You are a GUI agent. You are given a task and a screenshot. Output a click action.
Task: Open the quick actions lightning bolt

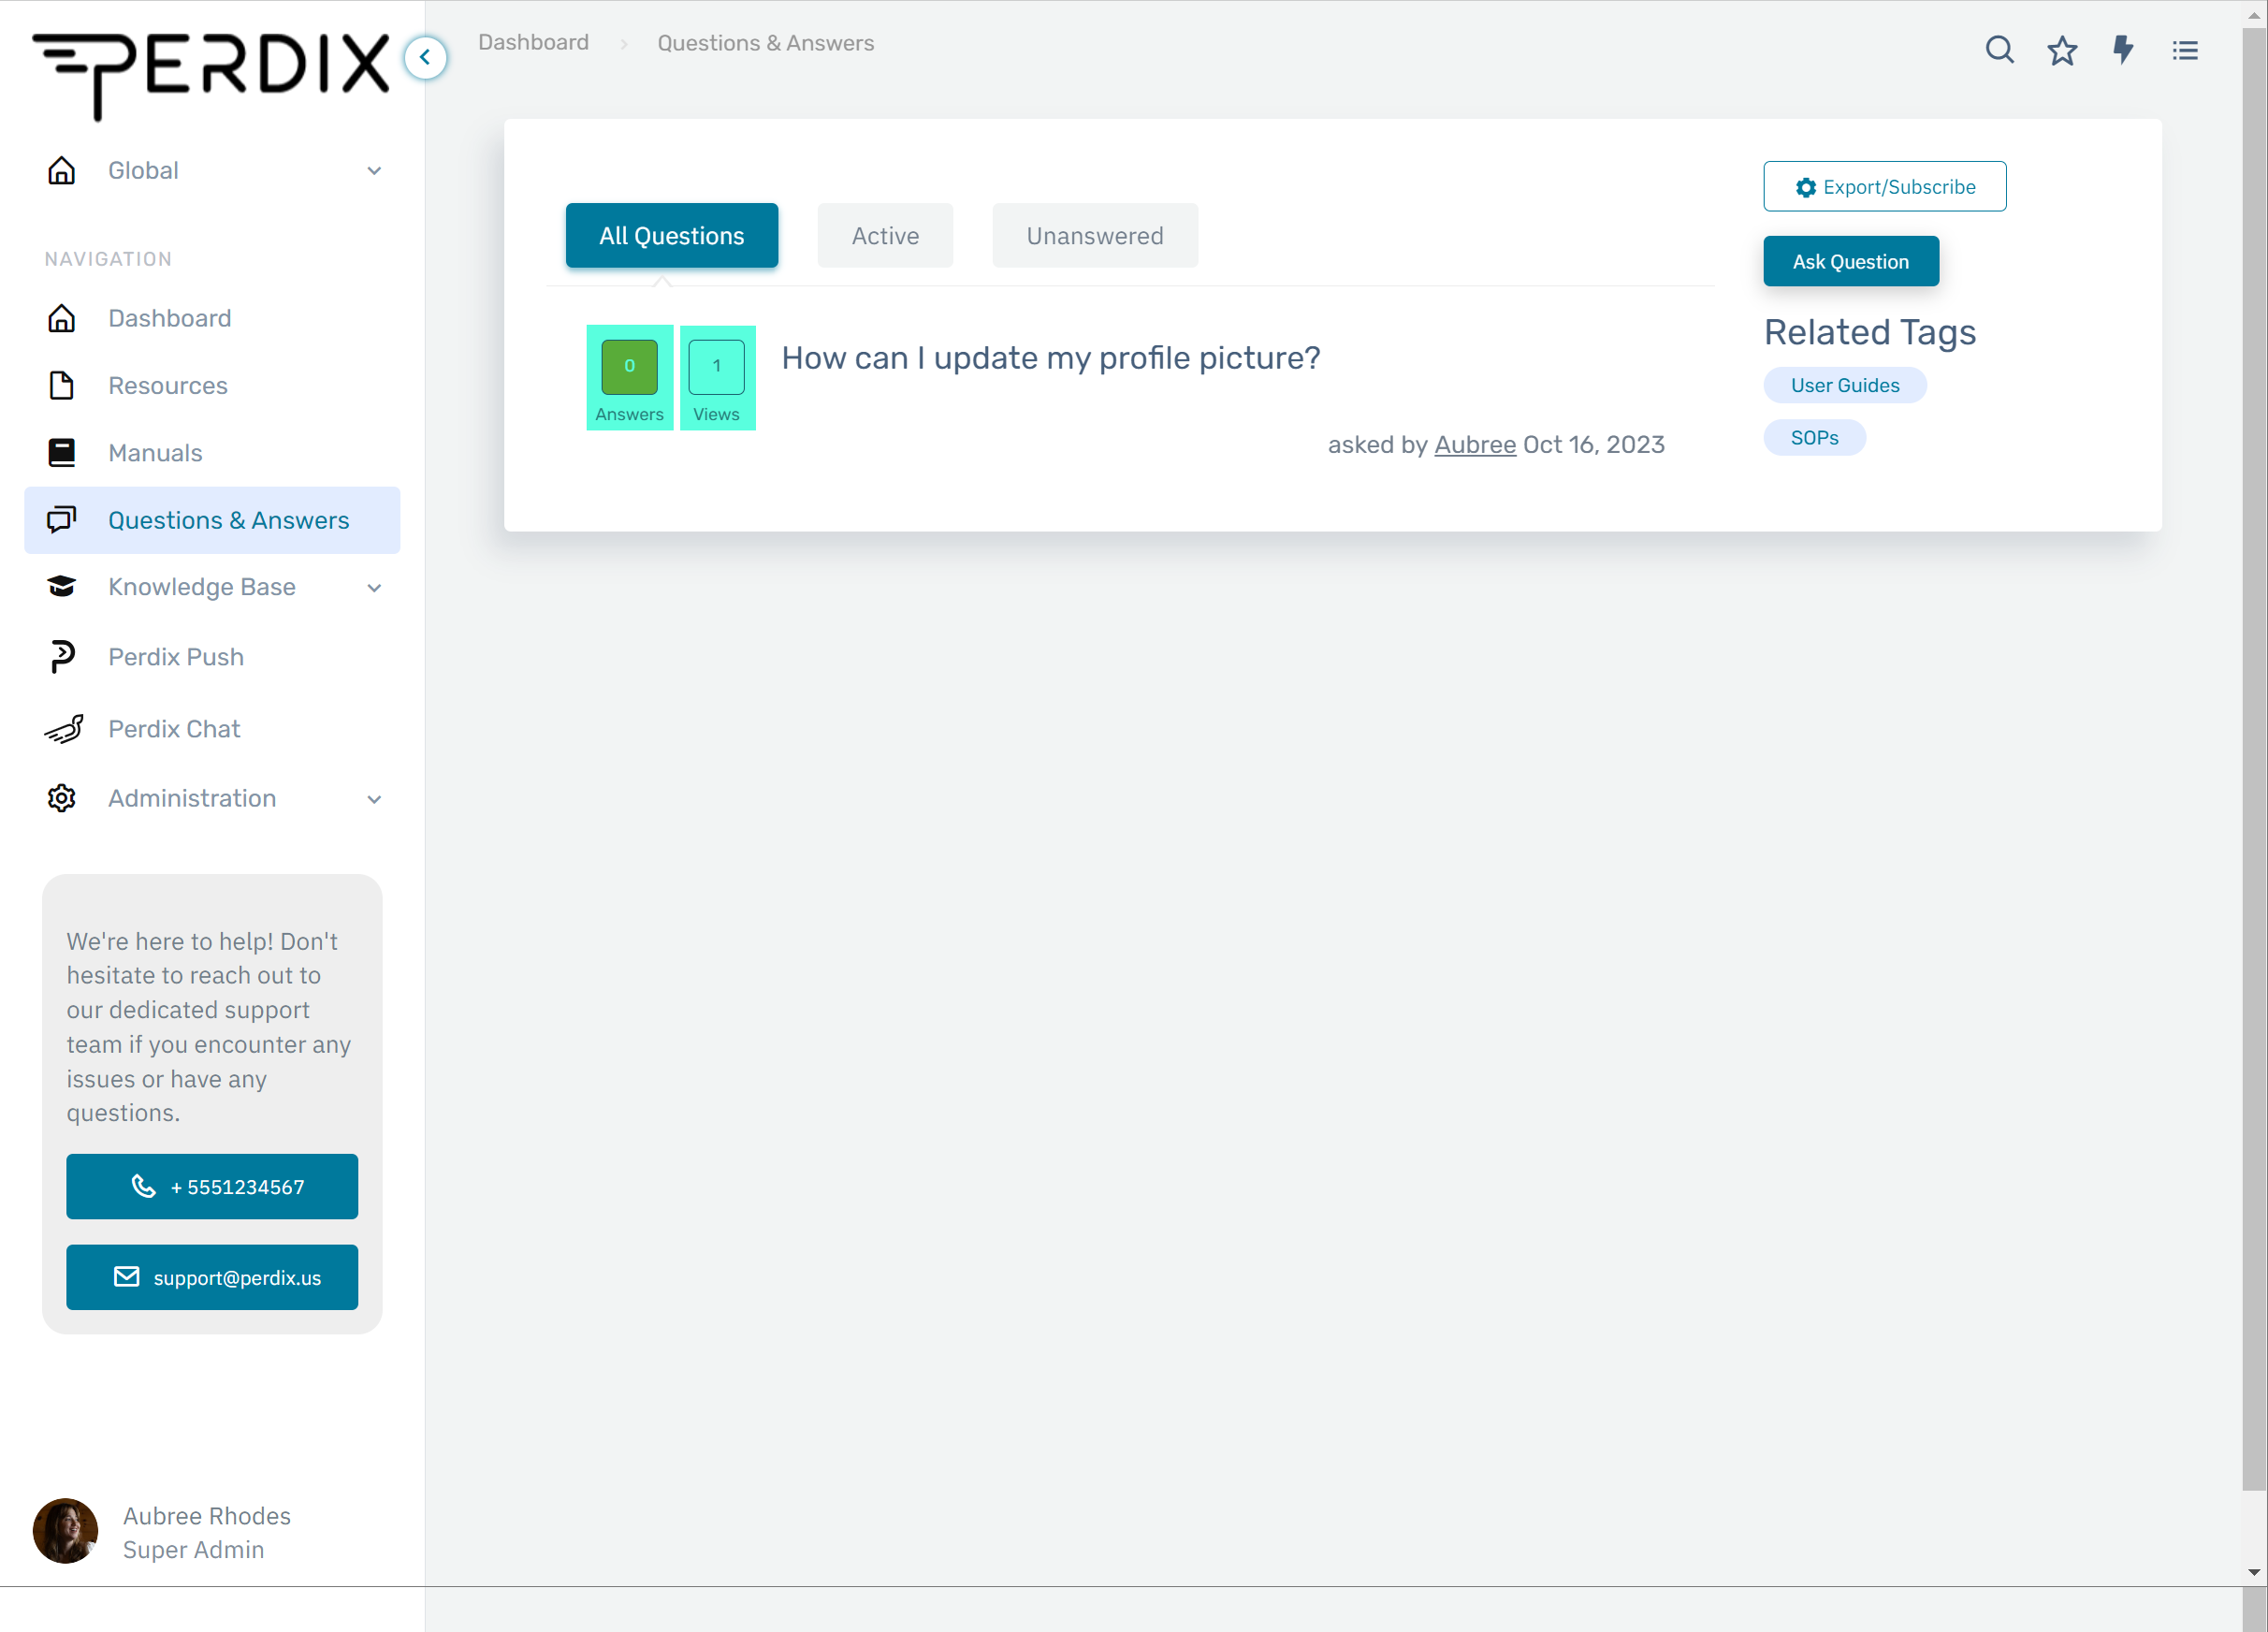[x=2123, y=49]
